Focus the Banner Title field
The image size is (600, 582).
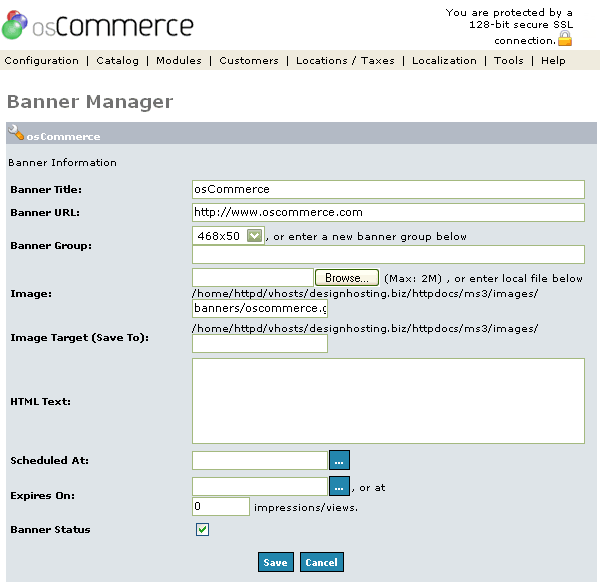point(388,189)
